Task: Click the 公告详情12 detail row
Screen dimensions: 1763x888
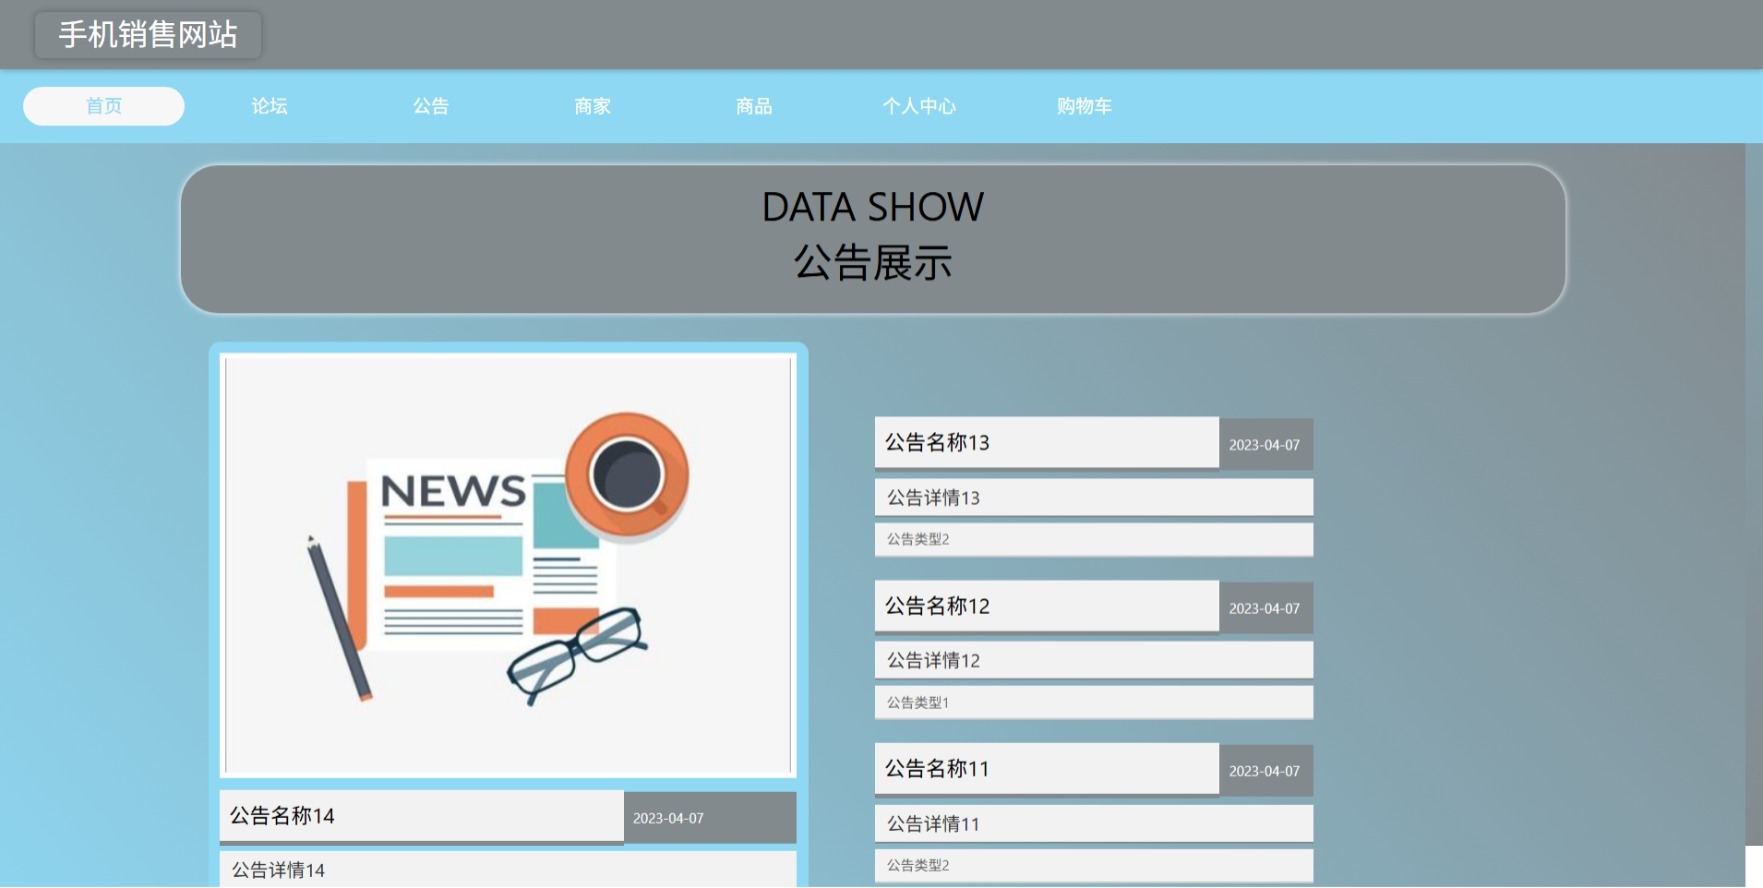Action: coord(1094,660)
